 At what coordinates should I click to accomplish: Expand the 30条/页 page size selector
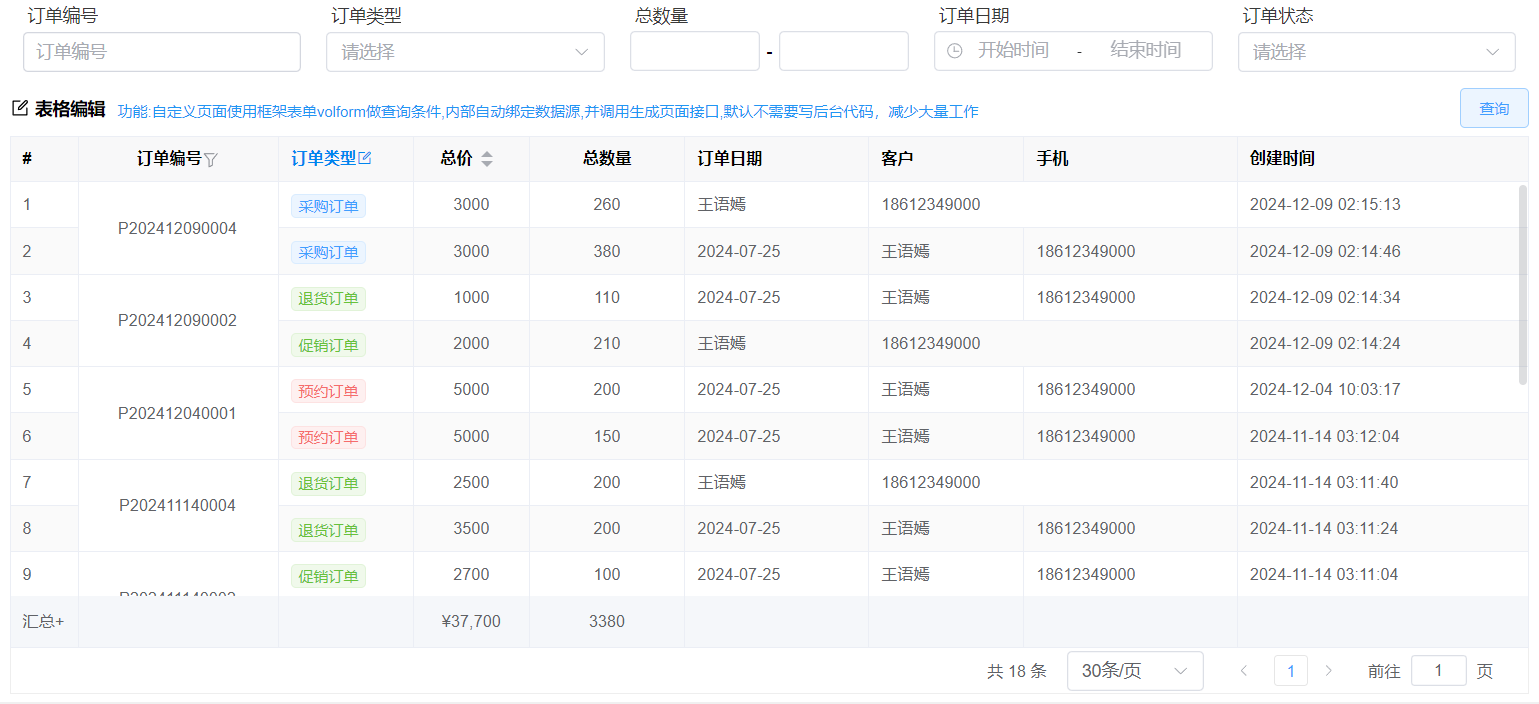click(x=1134, y=671)
